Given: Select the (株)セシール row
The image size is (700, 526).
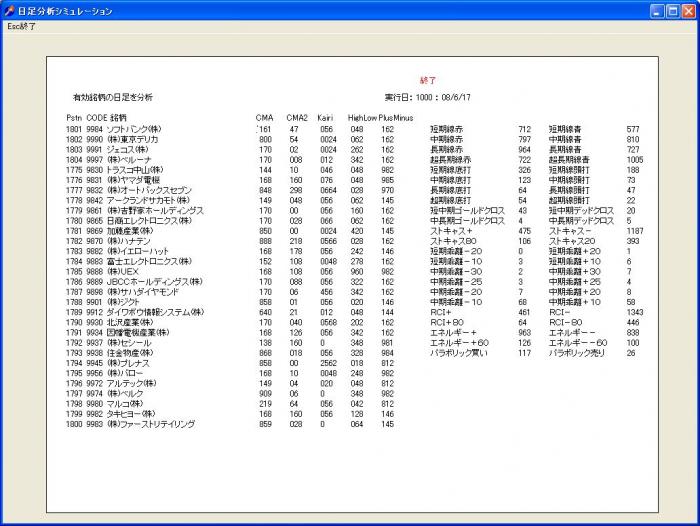Looking at the screenshot, I should point(230,343).
